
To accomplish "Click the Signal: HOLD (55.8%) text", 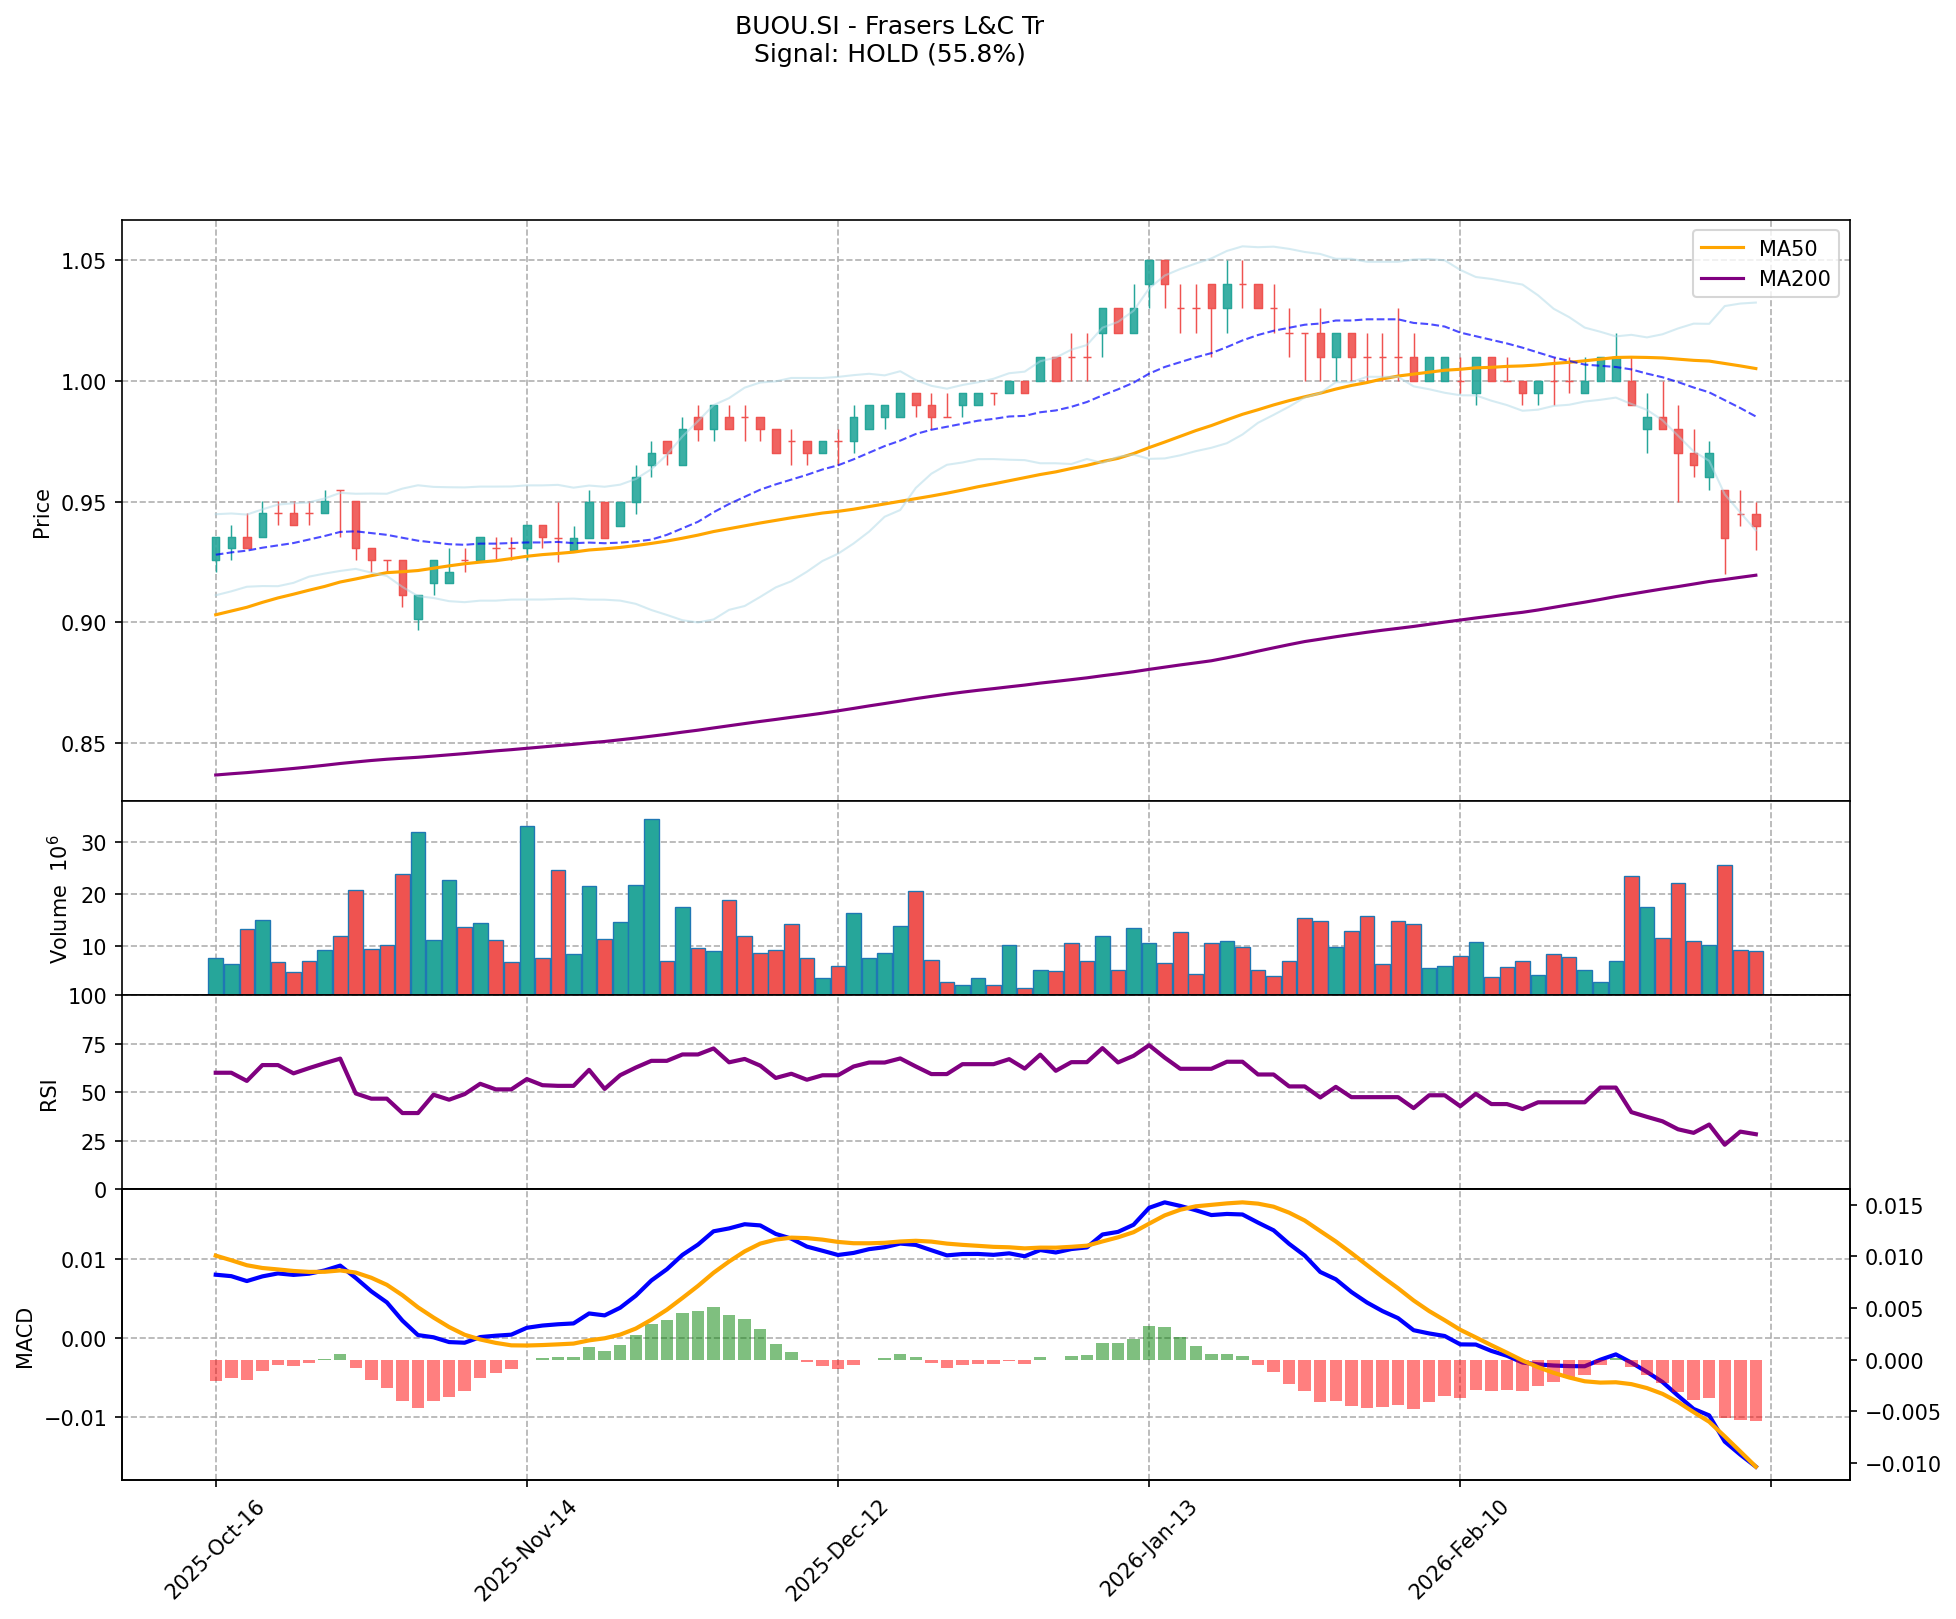I will 889,54.
